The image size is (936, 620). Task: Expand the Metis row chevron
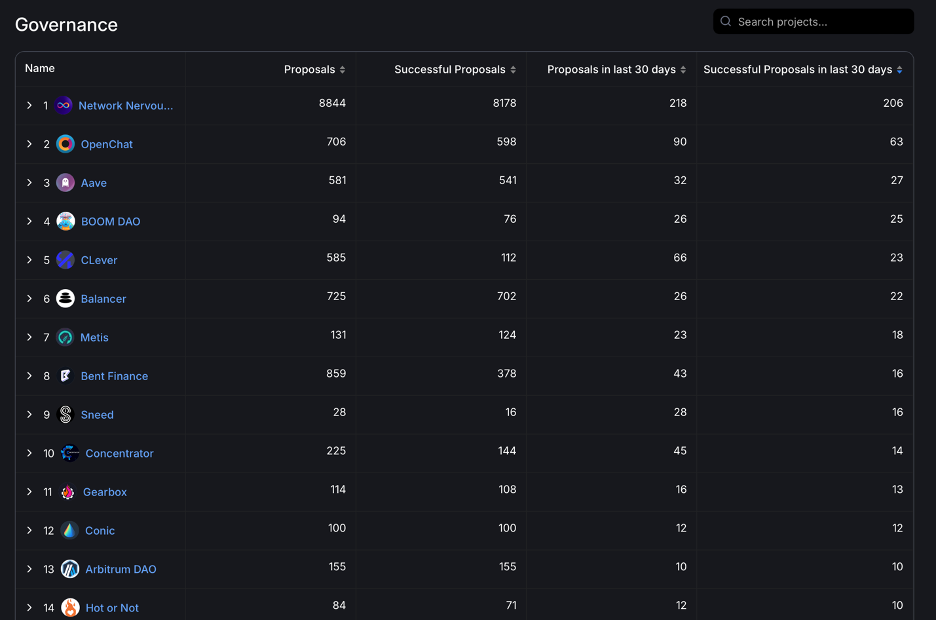pos(29,337)
